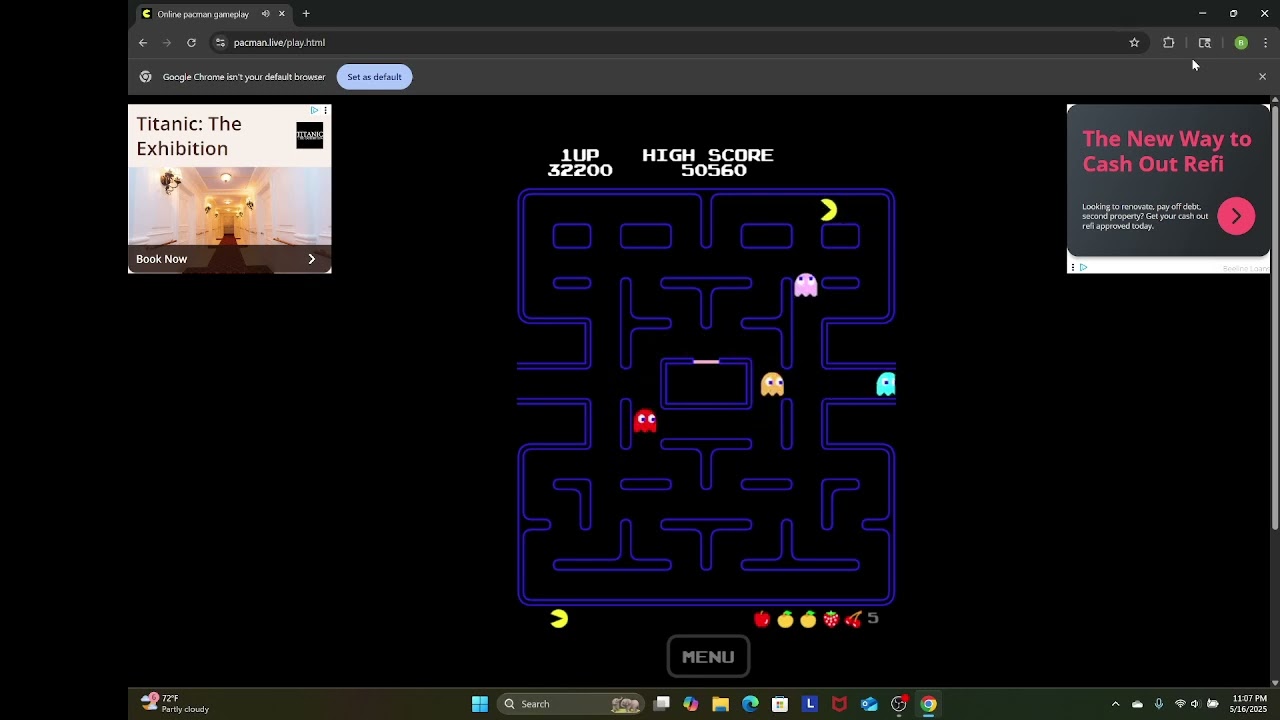Click the pink ghost Pinky
Screen dimensions: 1280x720
click(805, 286)
